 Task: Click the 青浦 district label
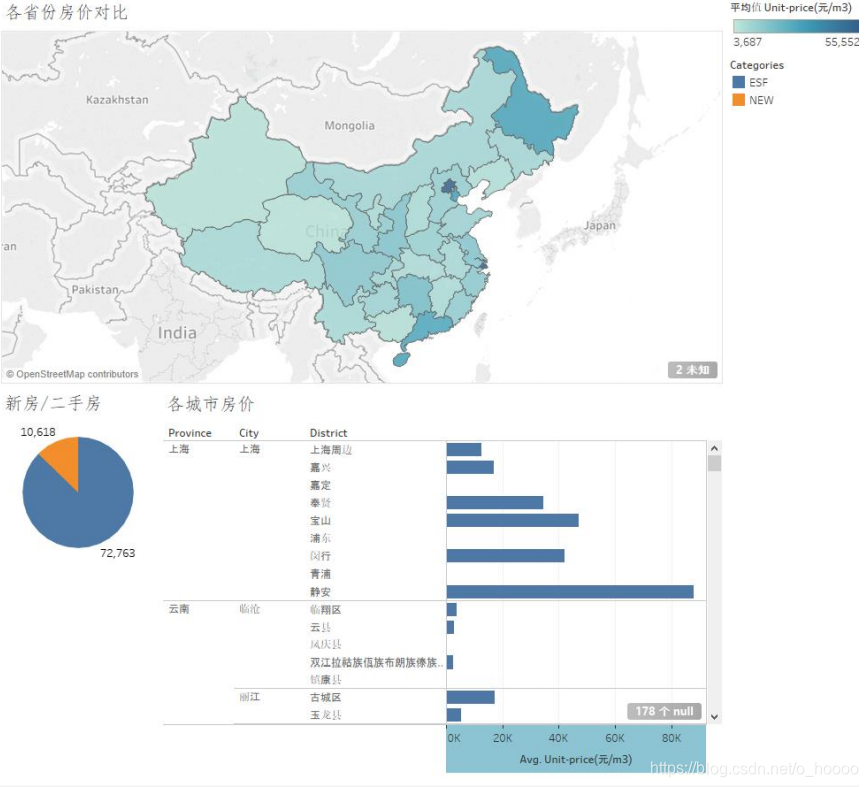coord(320,574)
